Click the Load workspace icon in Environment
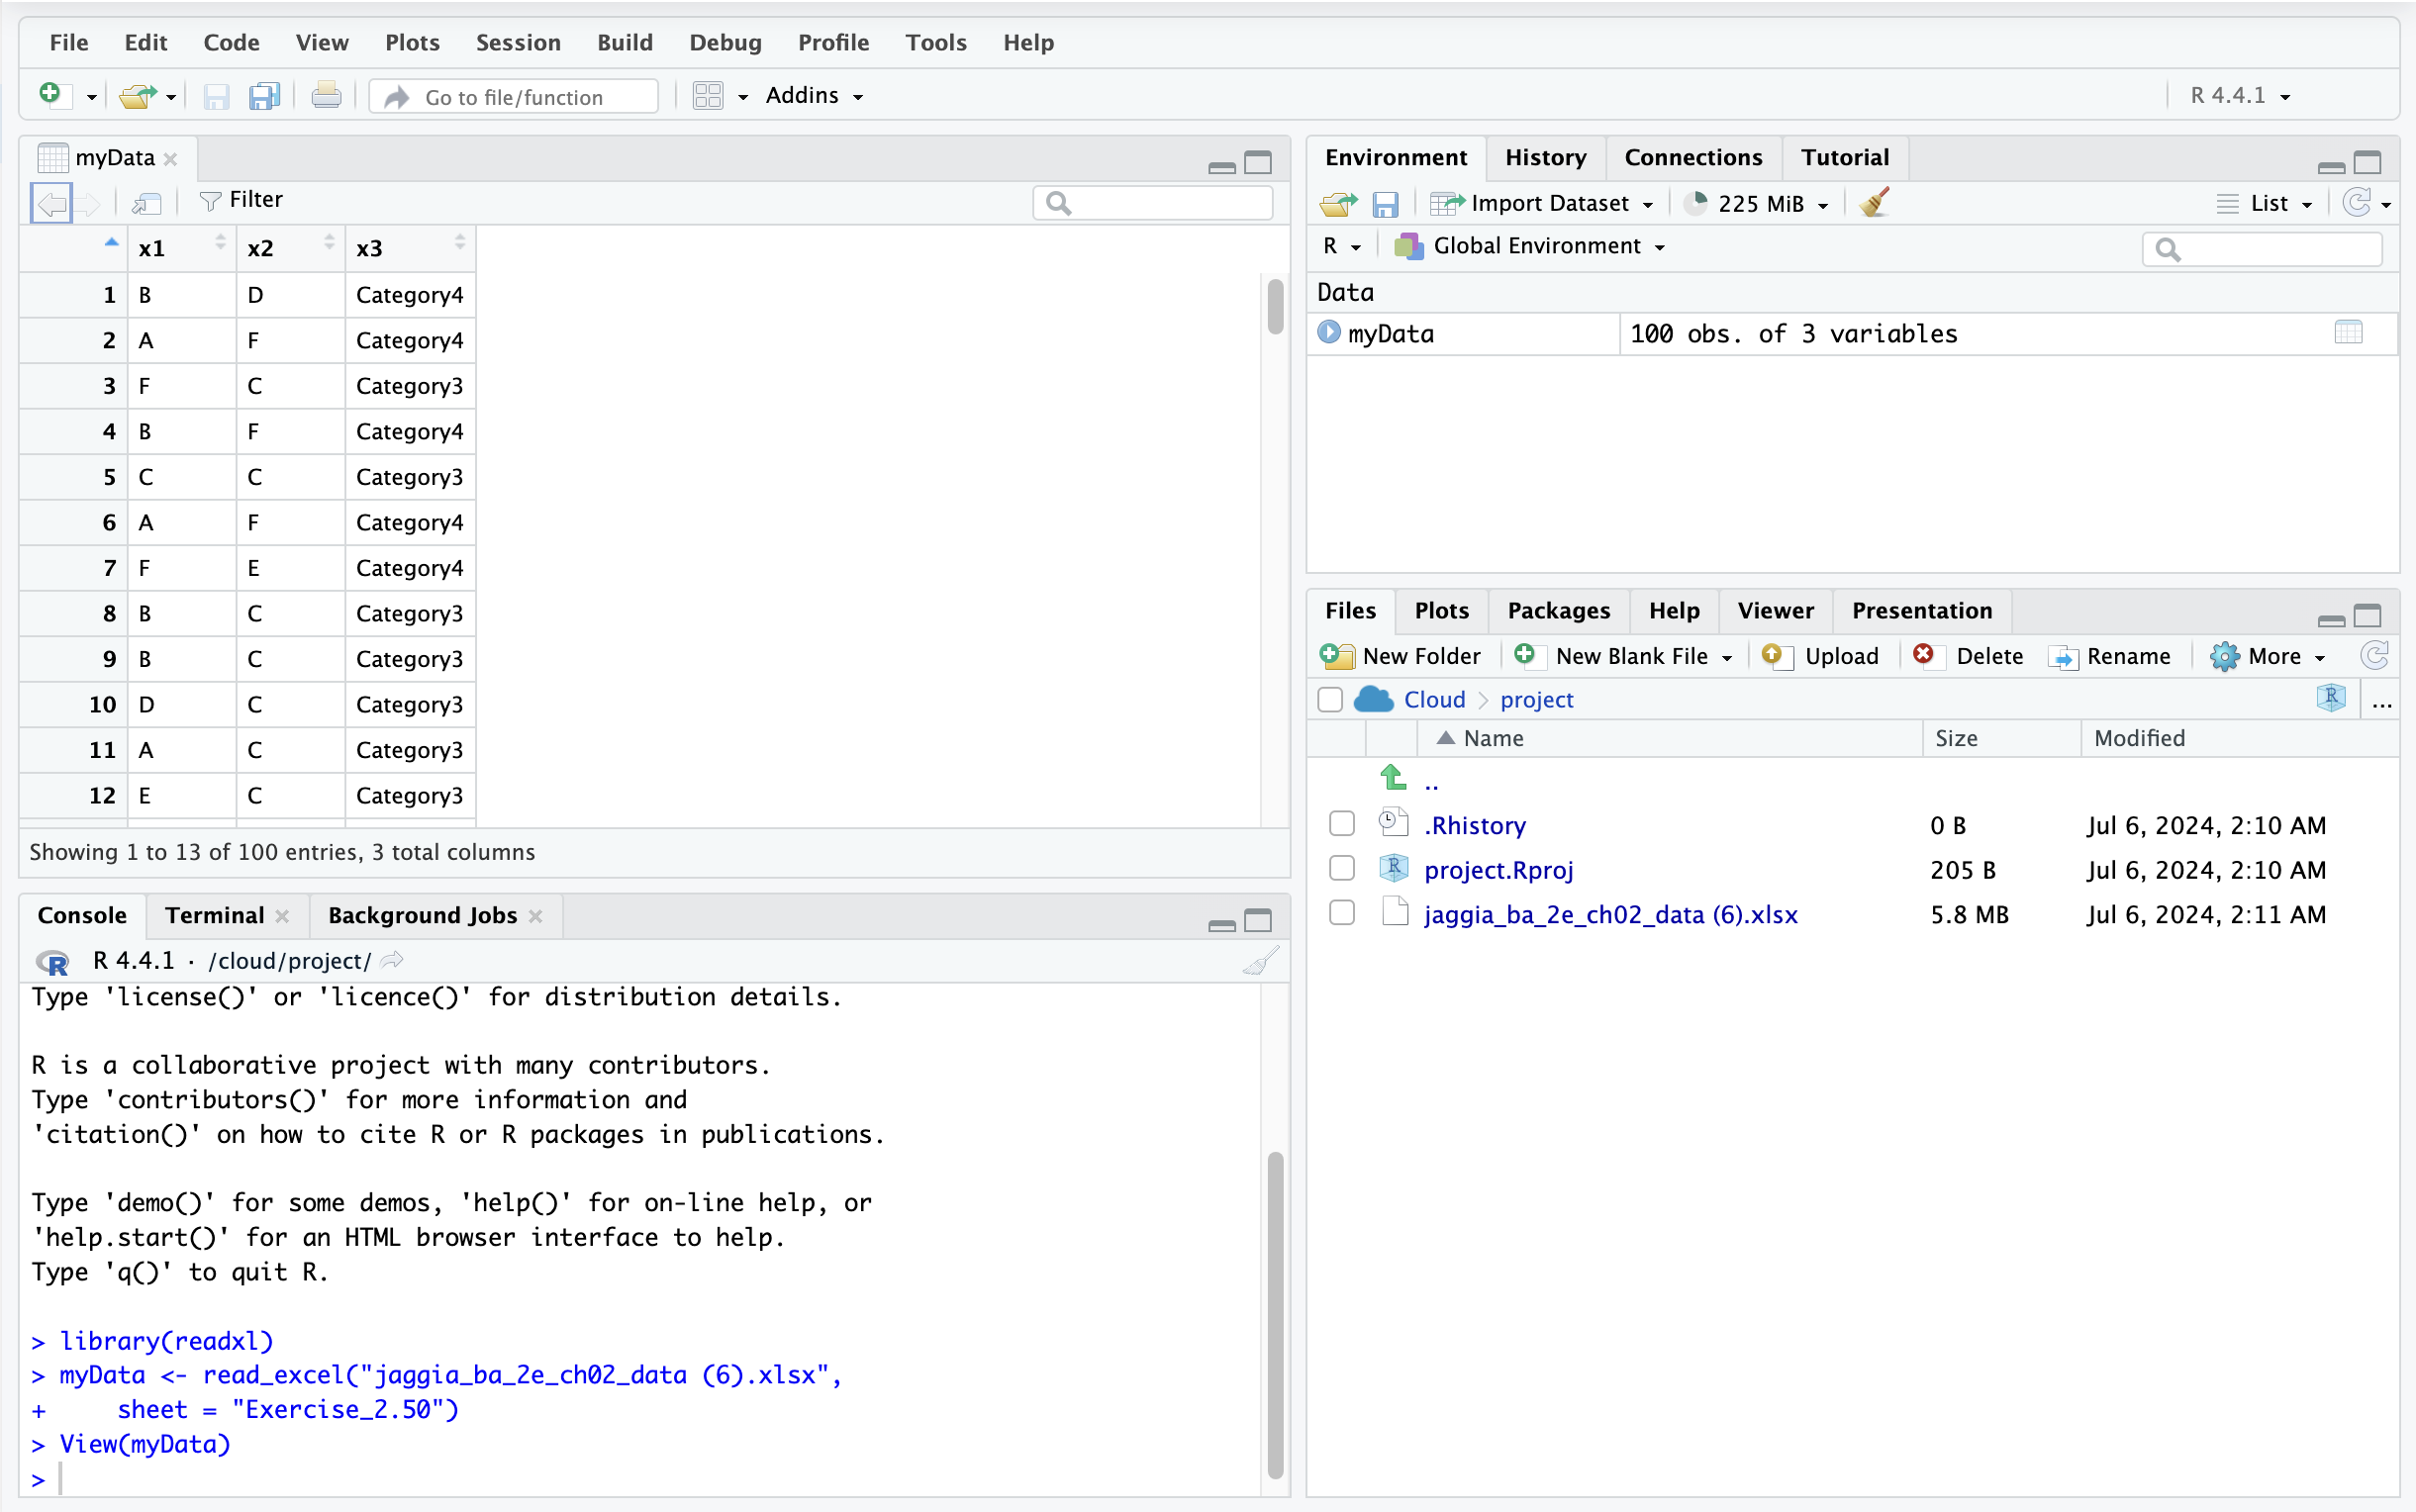Viewport: 2416px width, 1512px height. (1338, 204)
